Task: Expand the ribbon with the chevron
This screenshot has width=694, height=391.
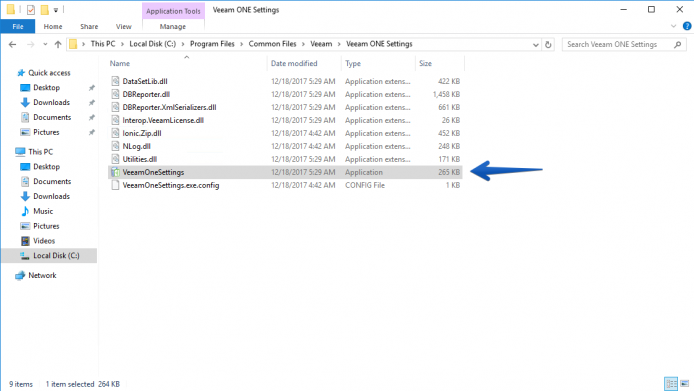Action: pos(674,26)
